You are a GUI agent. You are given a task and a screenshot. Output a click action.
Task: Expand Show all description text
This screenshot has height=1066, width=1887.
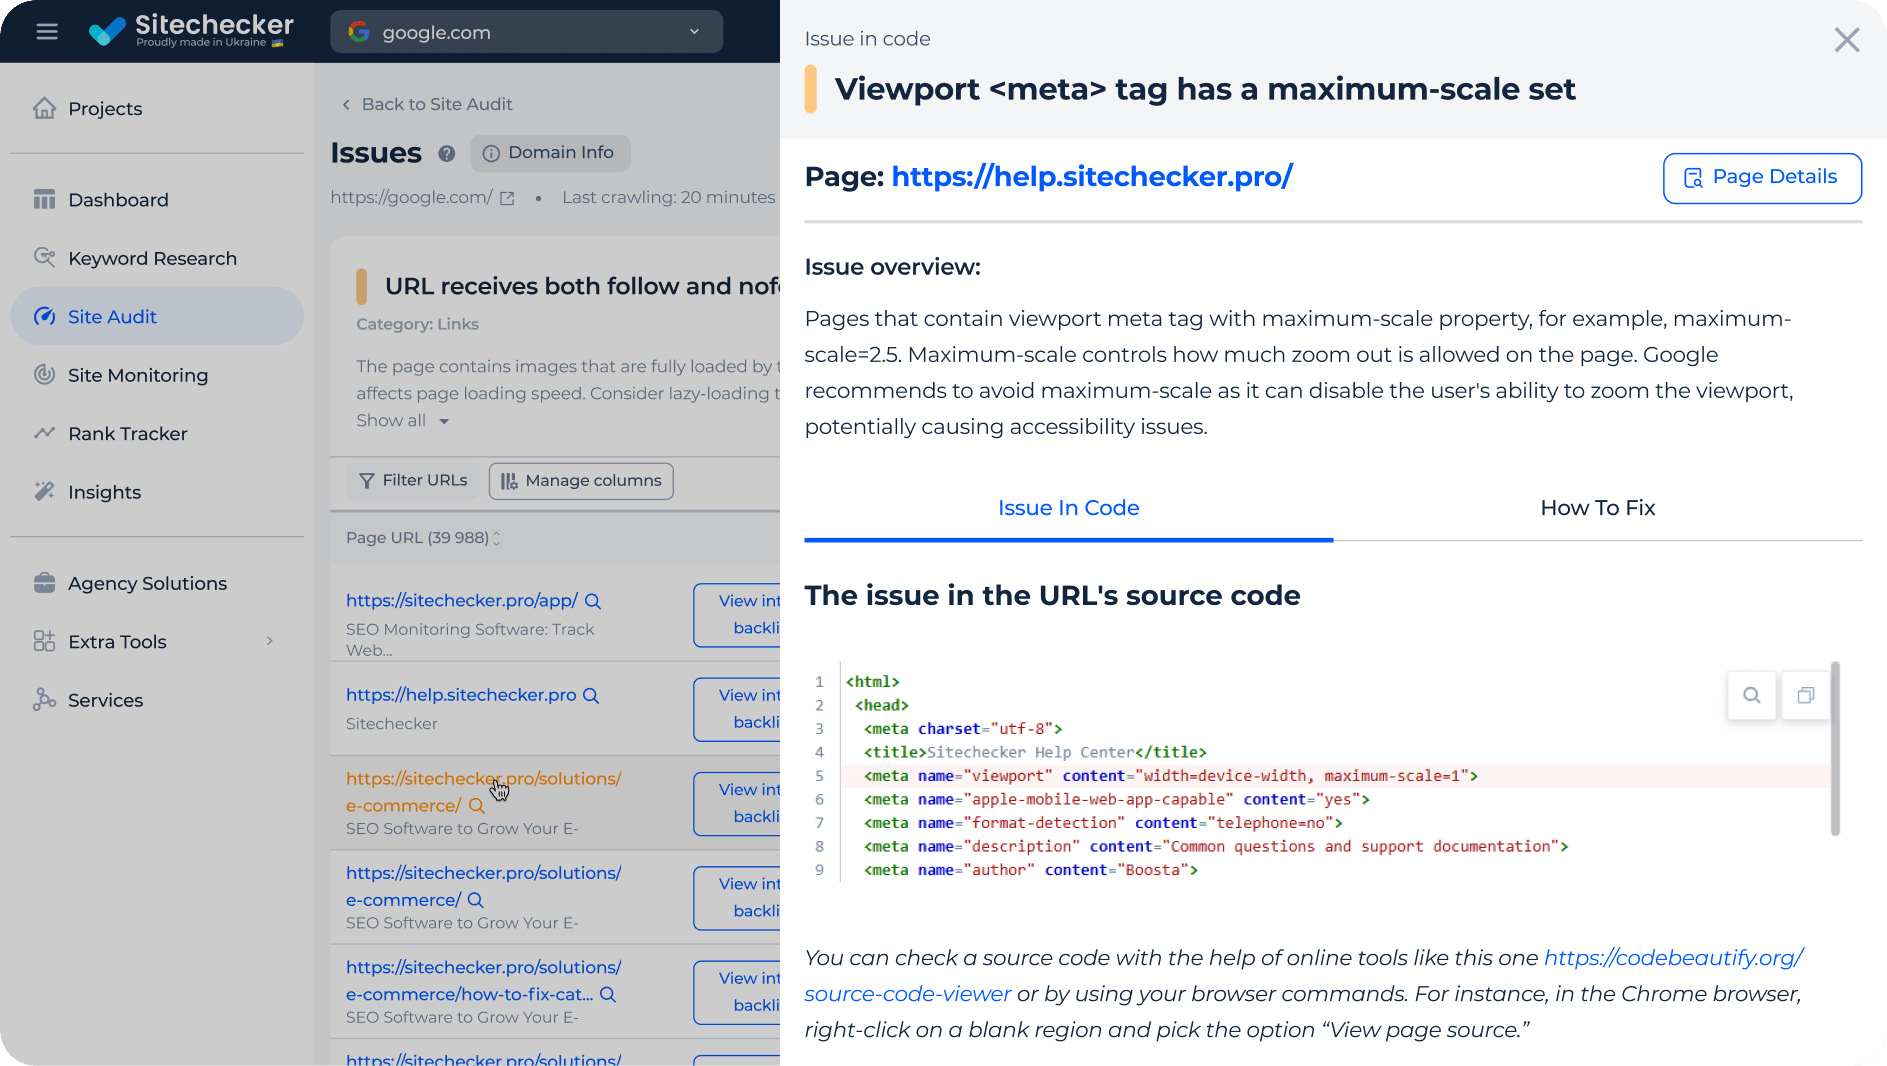(x=403, y=421)
